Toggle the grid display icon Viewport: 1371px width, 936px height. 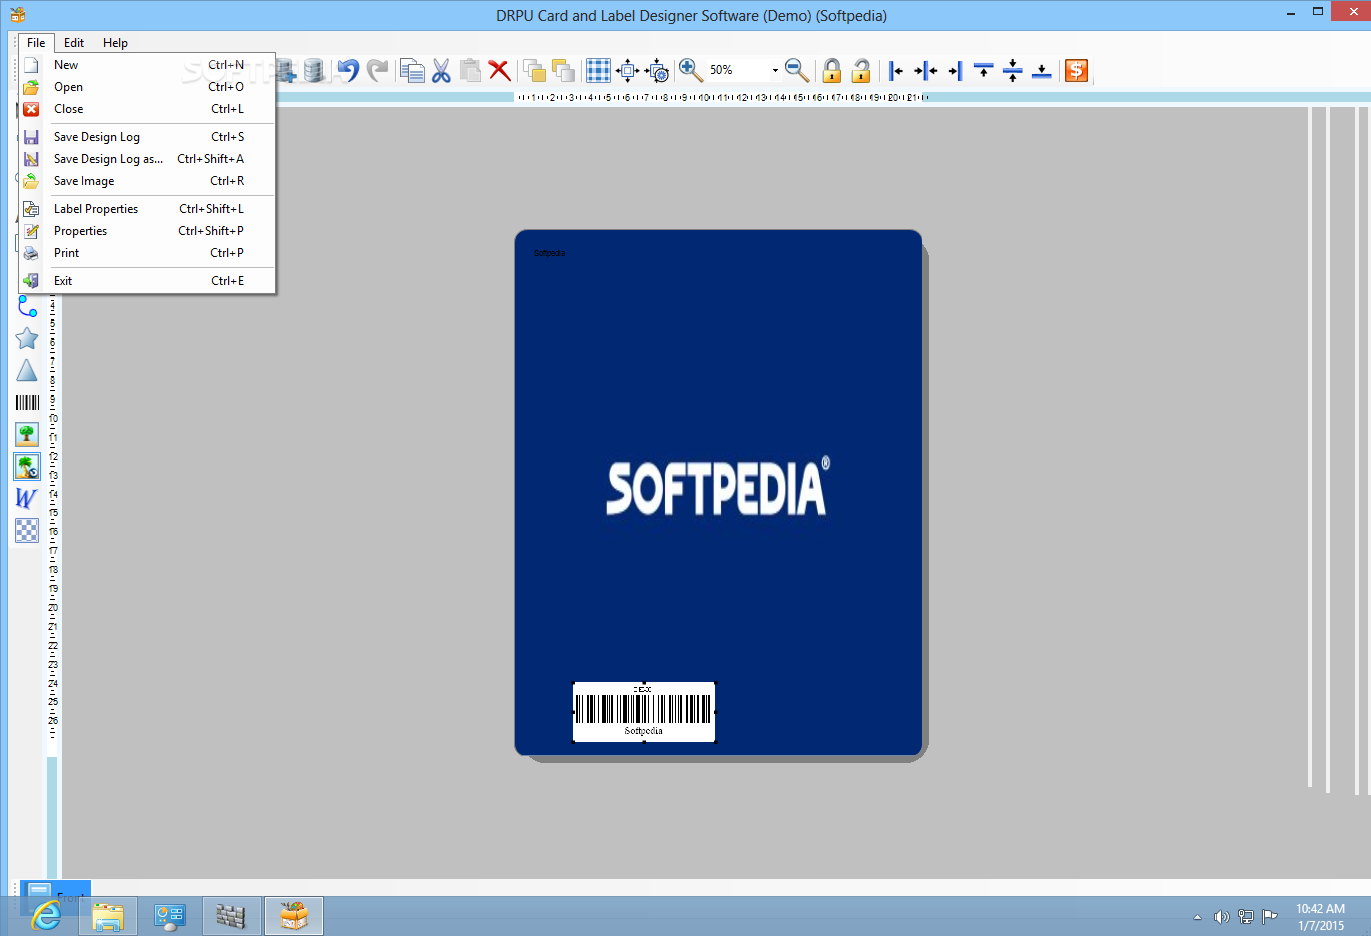pos(598,70)
